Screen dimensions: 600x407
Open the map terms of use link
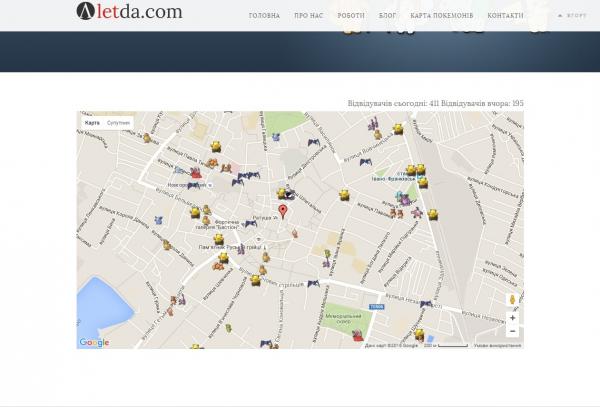[495, 345]
